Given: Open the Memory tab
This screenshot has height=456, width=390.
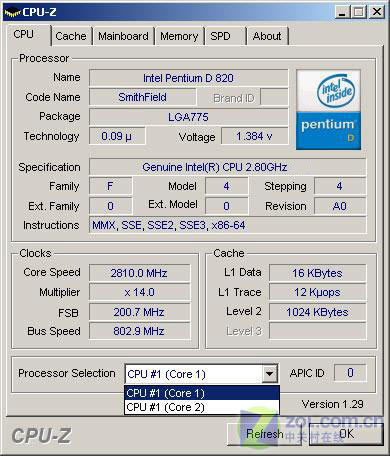Looking at the screenshot, I should (179, 36).
